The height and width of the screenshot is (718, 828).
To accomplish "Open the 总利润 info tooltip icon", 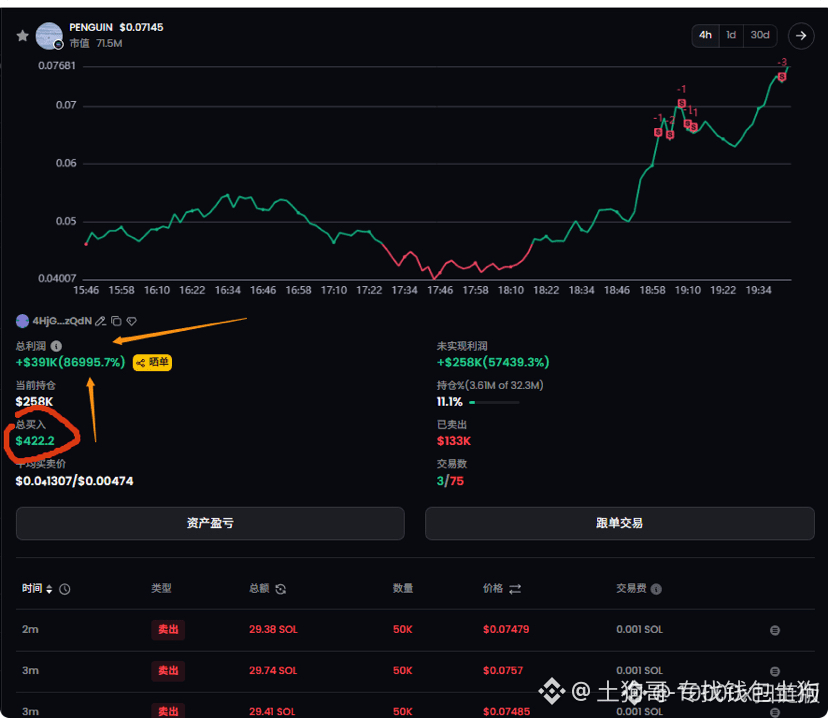I will tap(56, 346).
